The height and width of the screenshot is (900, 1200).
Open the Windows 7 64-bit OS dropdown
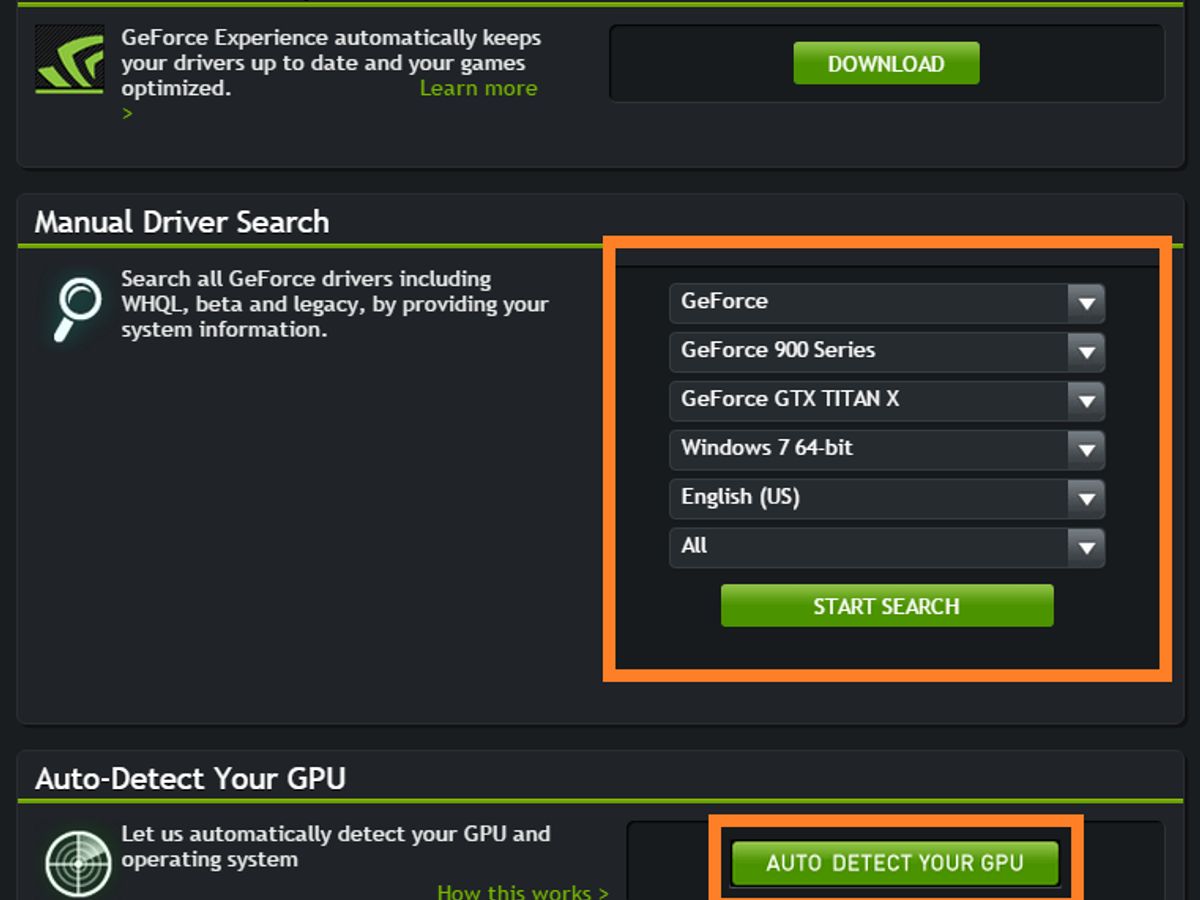click(x=887, y=449)
